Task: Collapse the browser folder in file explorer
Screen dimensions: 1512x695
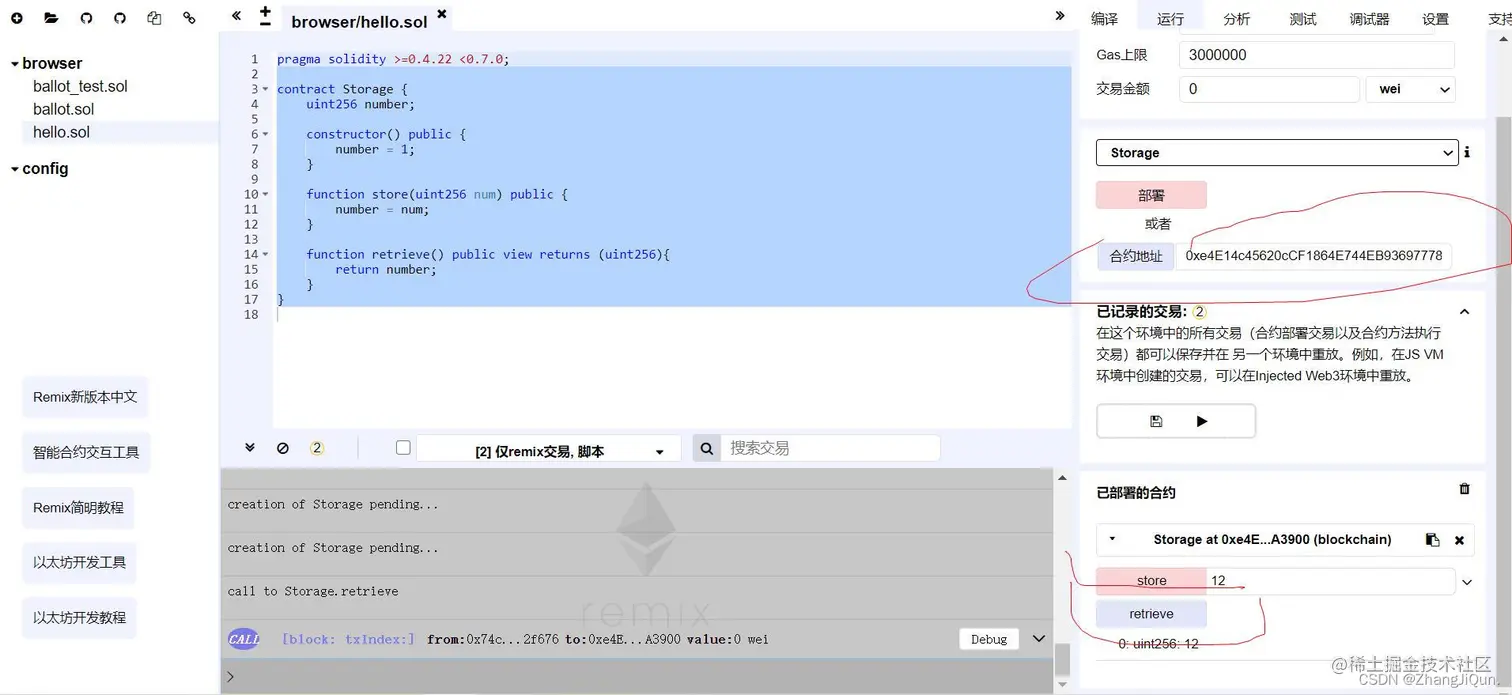Action: [15, 64]
